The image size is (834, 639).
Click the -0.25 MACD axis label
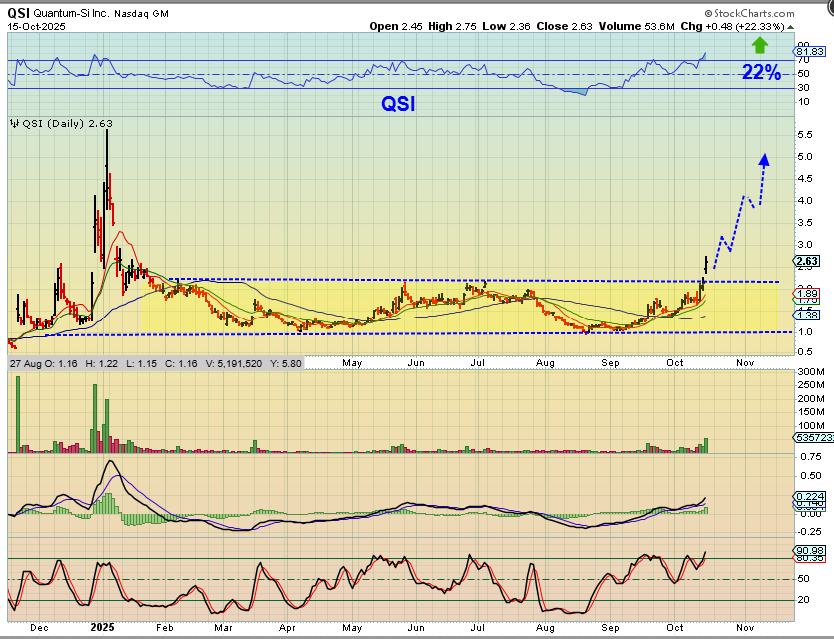pos(809,532)
